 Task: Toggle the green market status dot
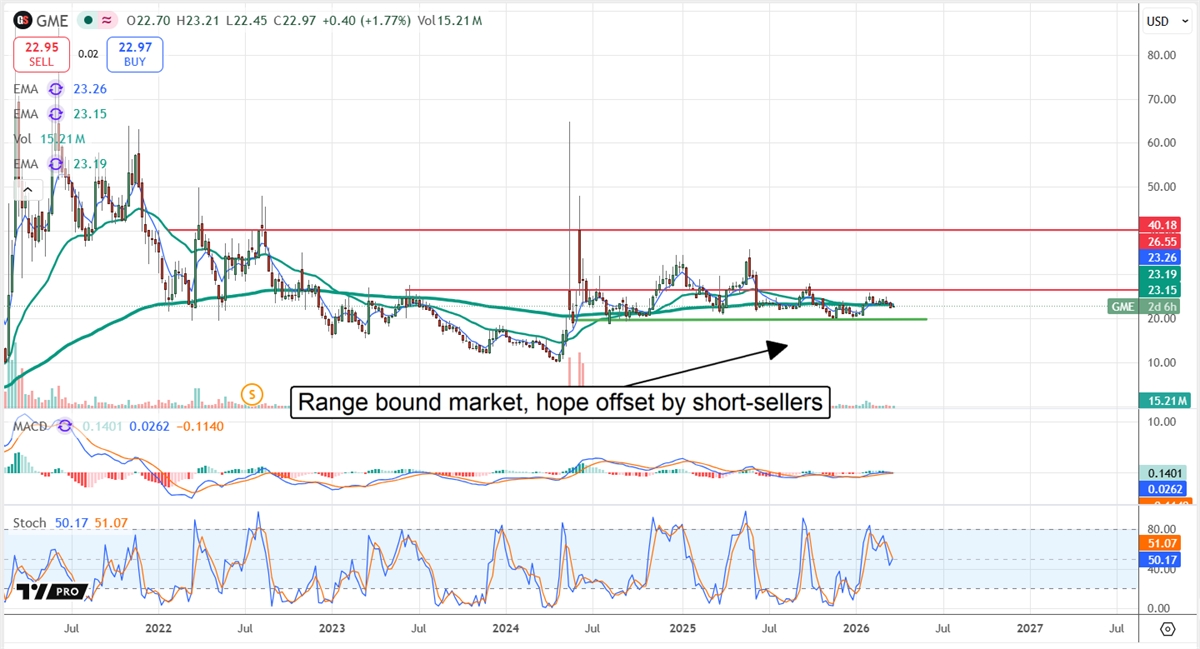coord(88,20)
